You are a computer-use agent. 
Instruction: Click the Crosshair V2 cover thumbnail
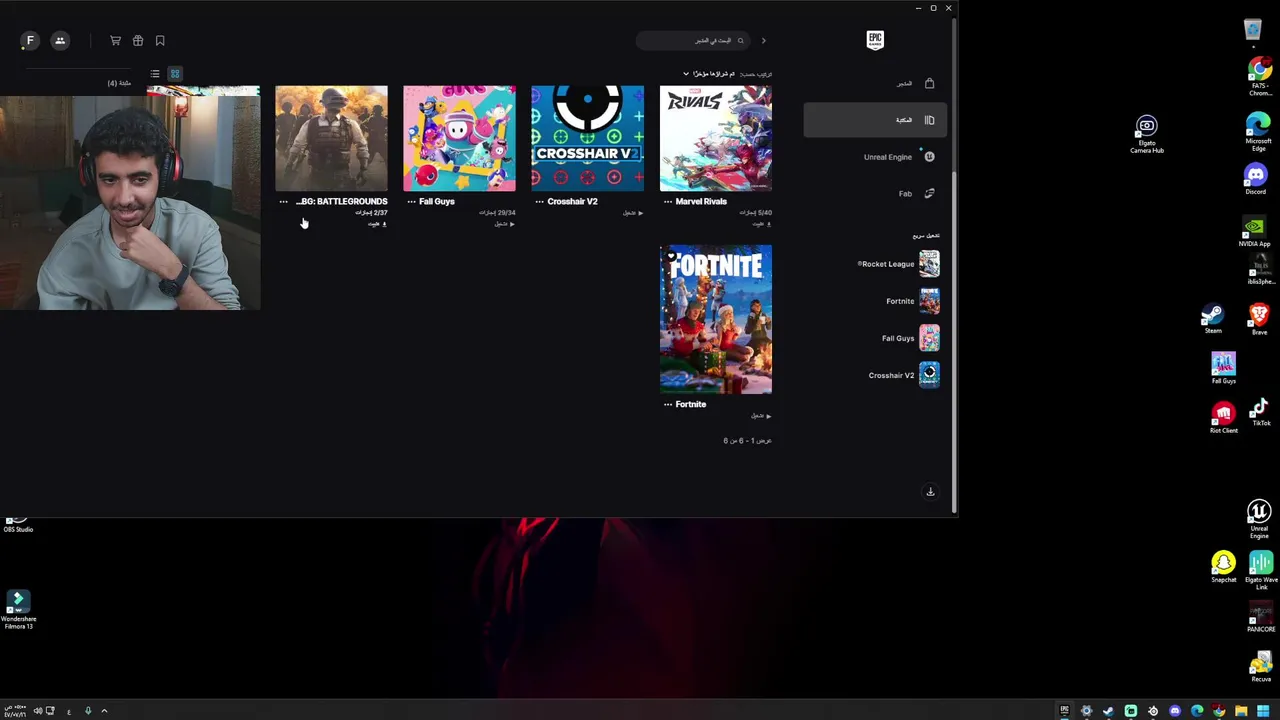click(x=588, y=138)
